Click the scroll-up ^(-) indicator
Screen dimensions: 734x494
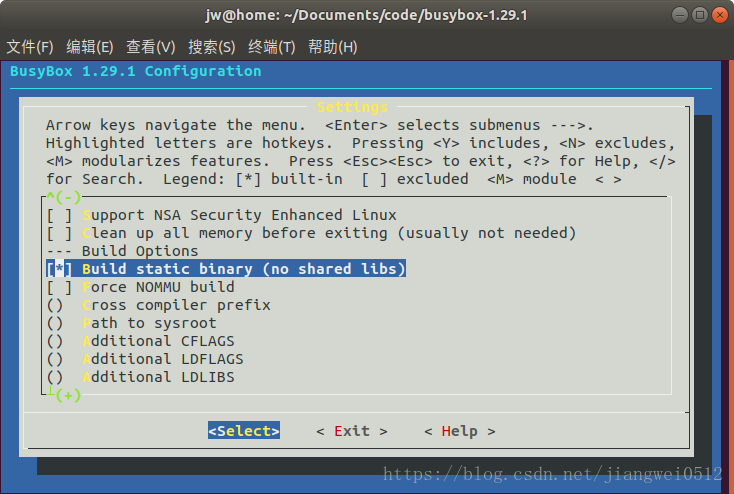click(x=64, y=197)
